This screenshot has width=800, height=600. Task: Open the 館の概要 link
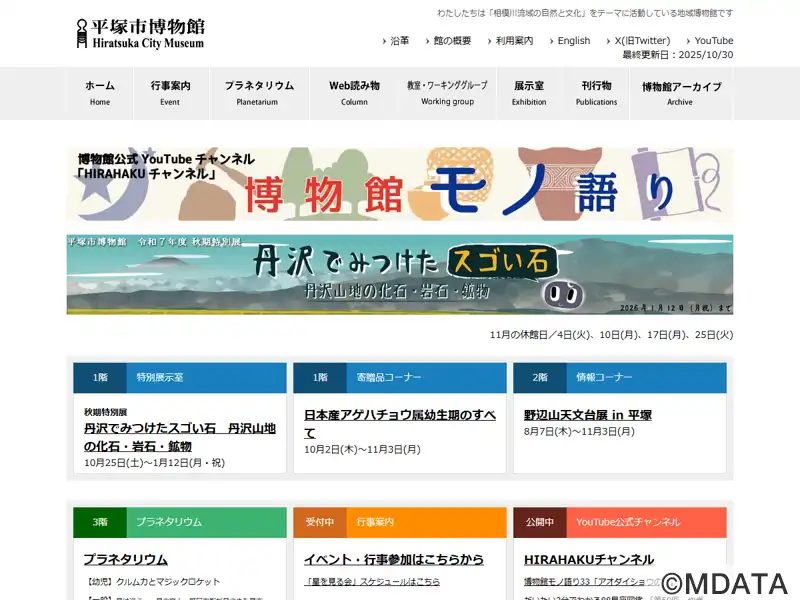452,41
